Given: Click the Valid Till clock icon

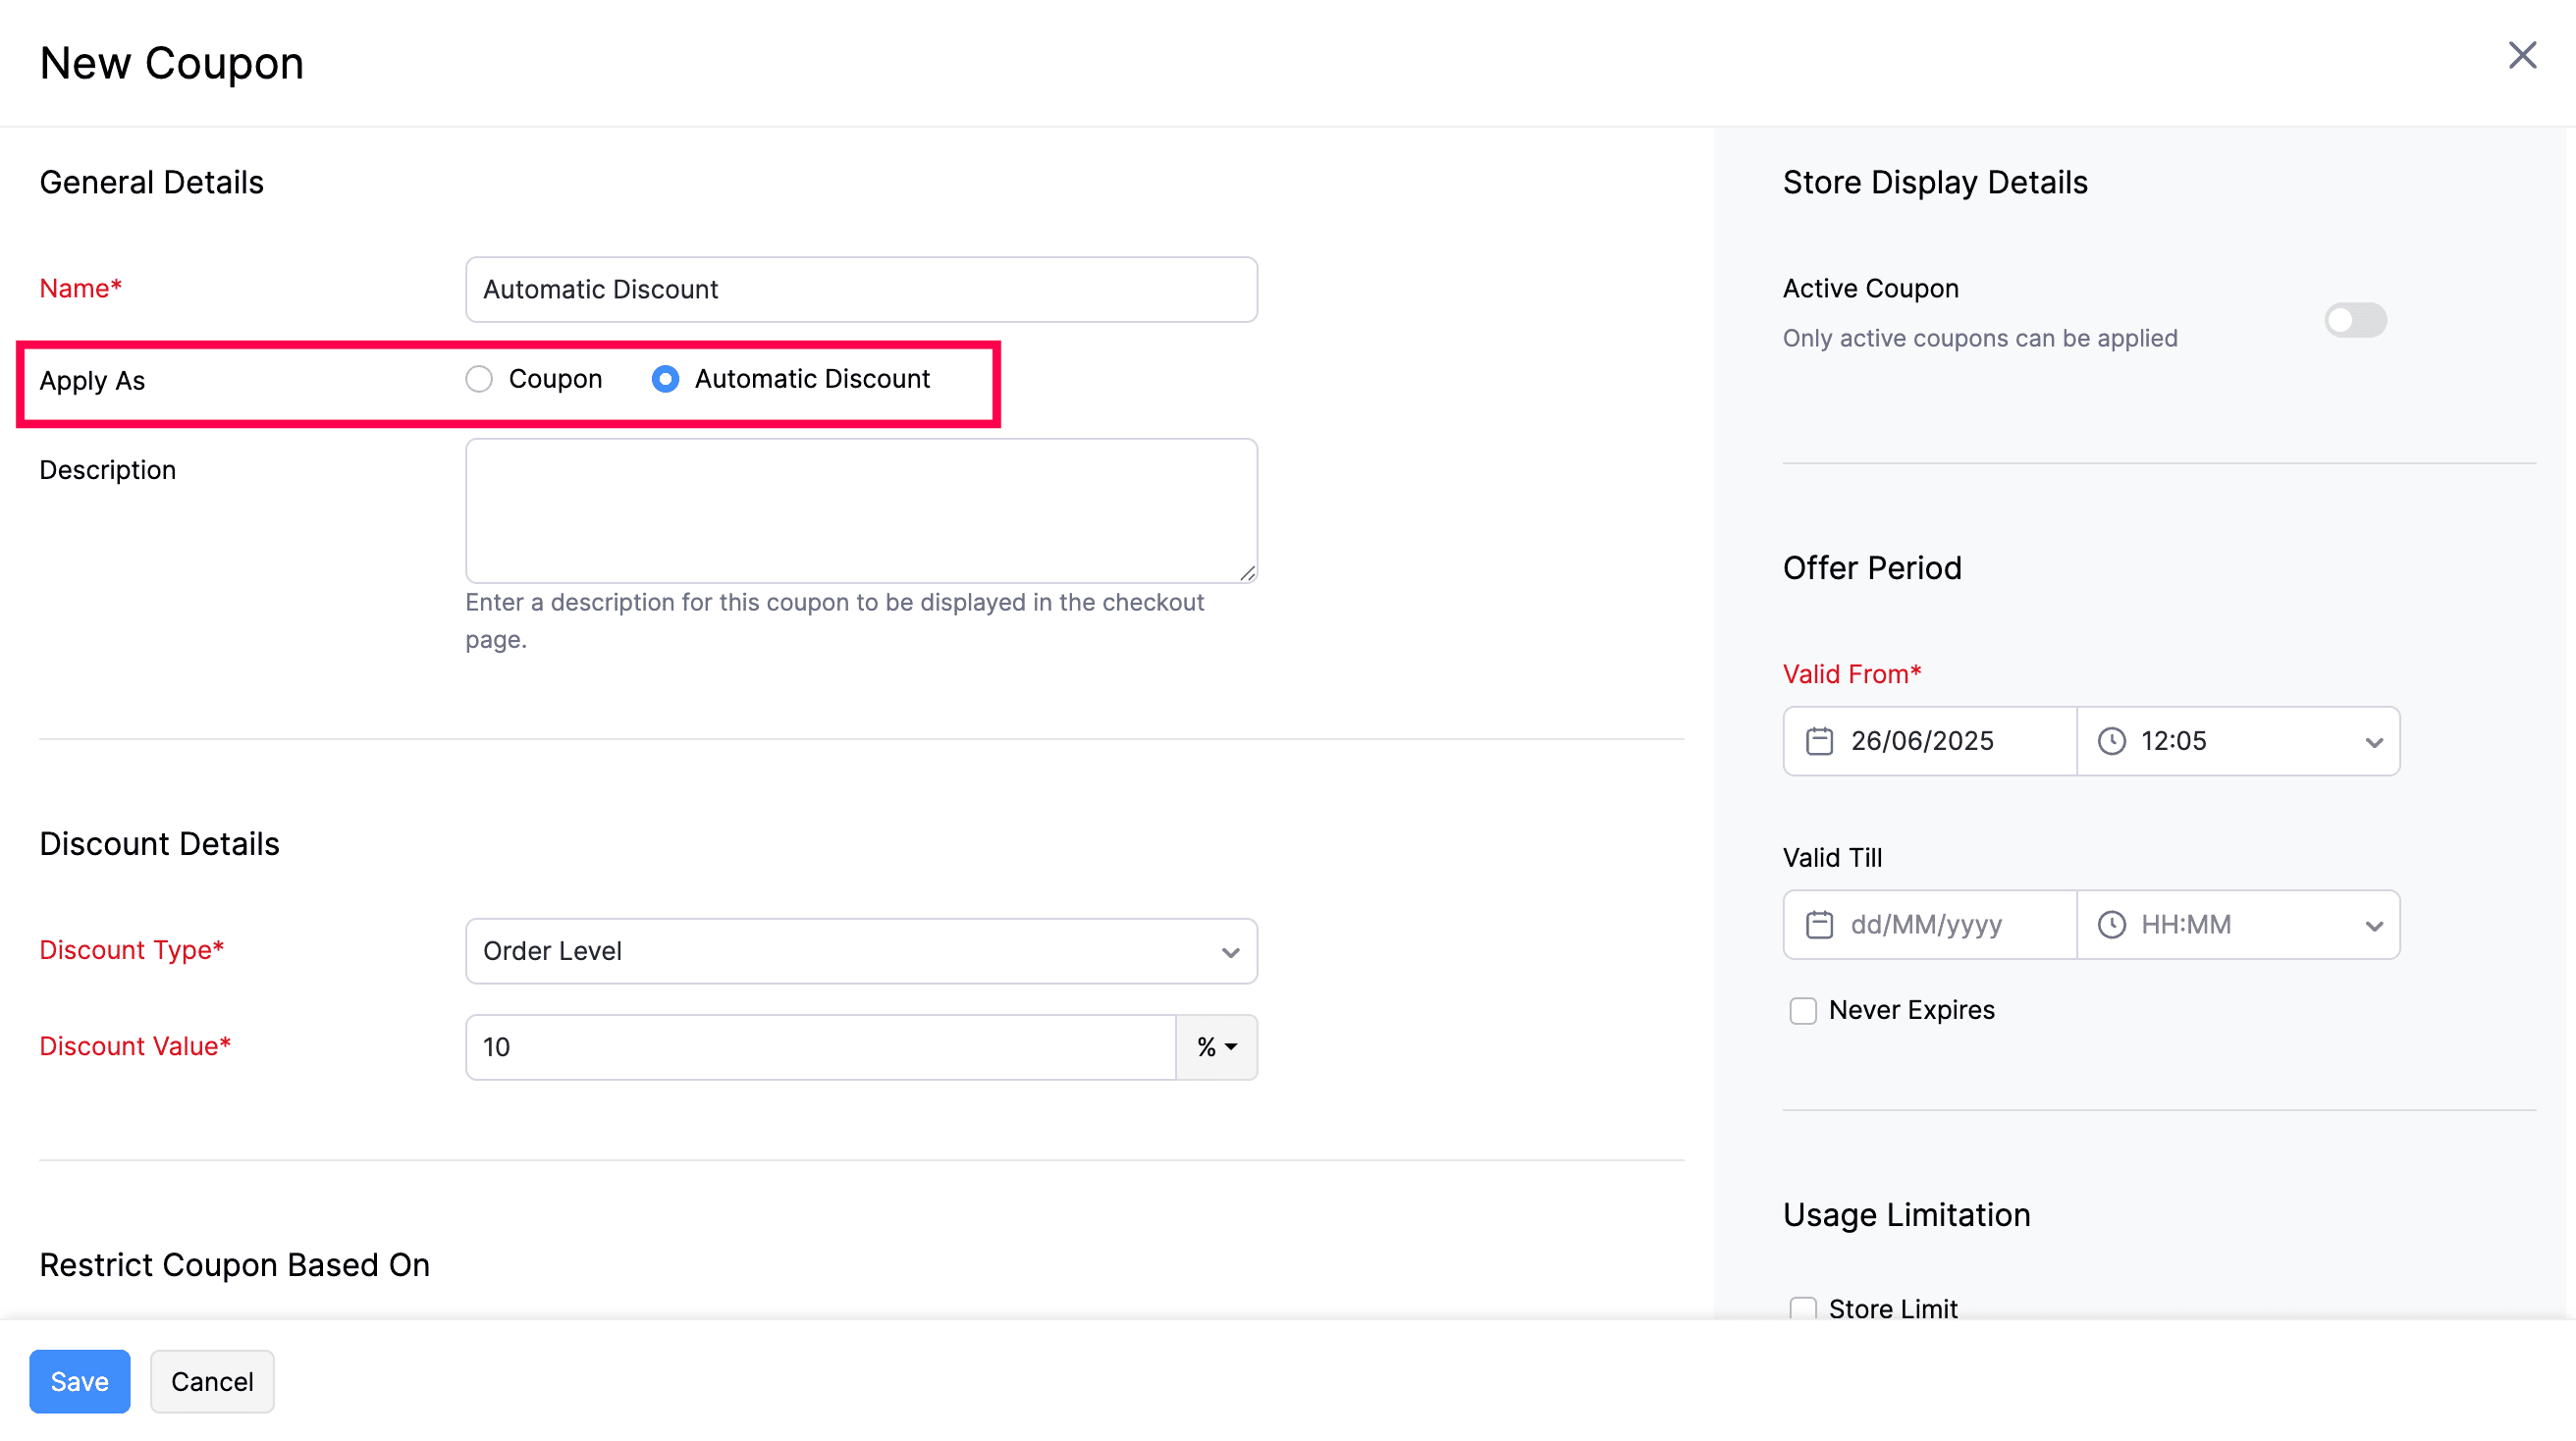Looking at the screenshot, I should tap(2111, 925).
